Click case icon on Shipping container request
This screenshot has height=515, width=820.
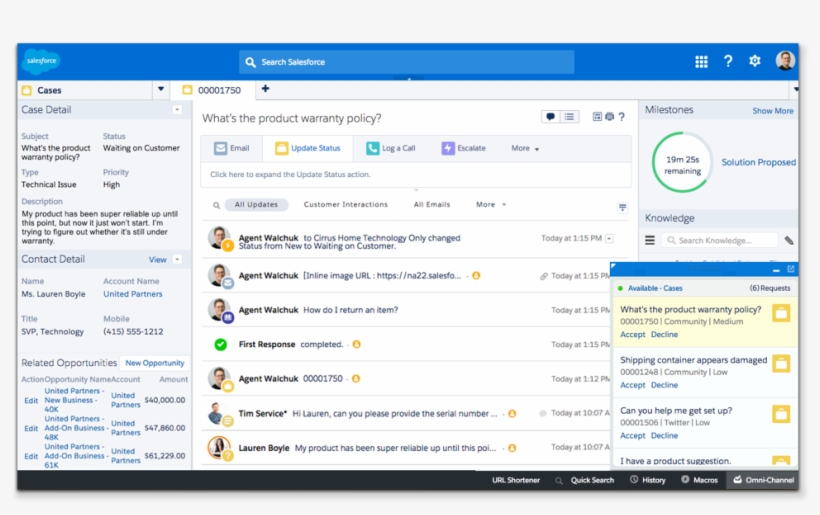point(781,364)
